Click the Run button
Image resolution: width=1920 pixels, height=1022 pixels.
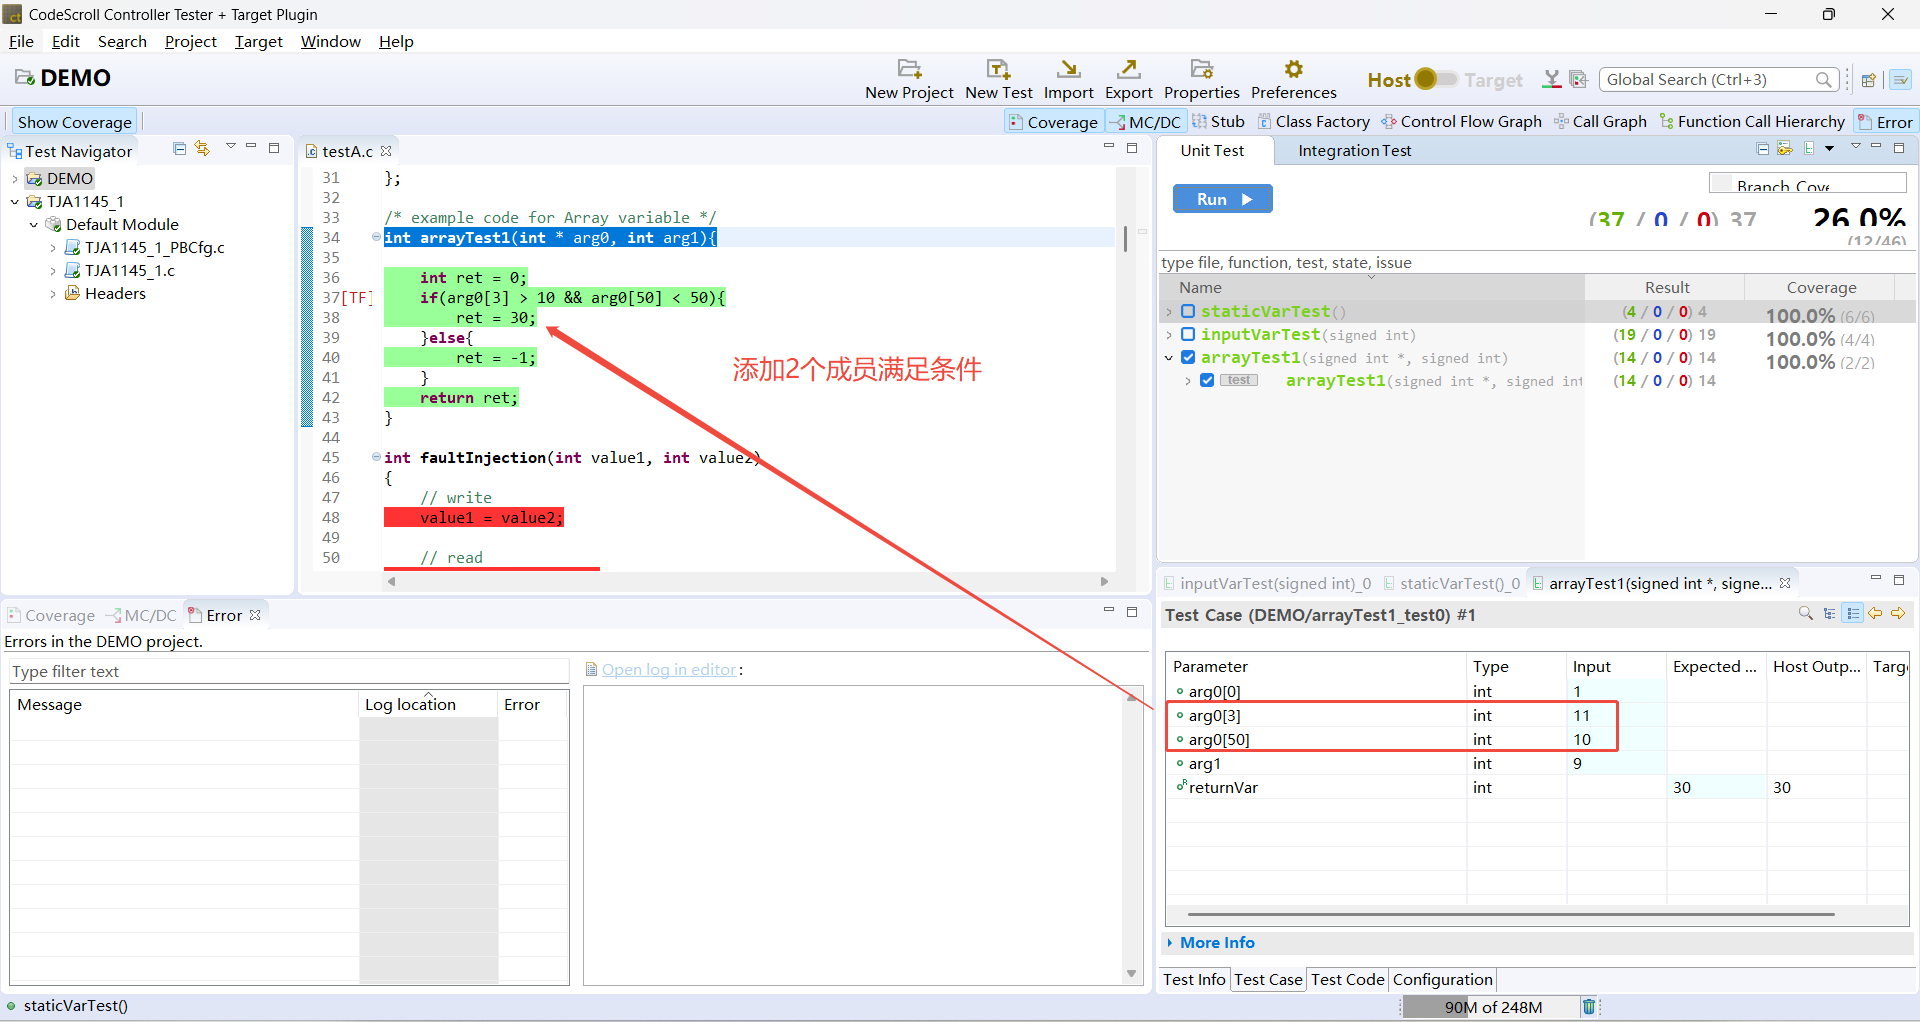[1223, 199]
